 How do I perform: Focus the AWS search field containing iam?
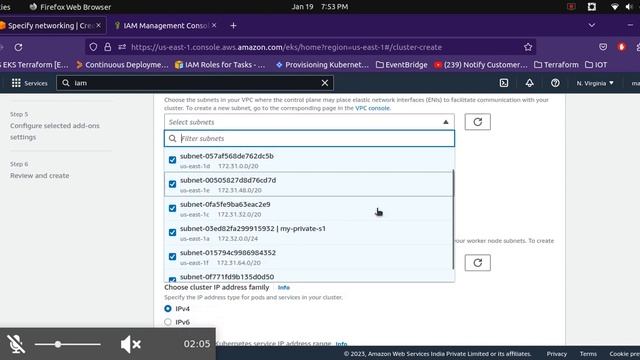tap(195, 83)
